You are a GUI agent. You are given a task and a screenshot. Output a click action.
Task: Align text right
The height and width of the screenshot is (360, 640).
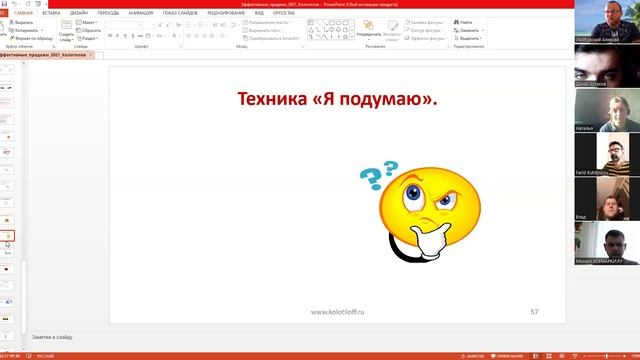pos(204,36)
